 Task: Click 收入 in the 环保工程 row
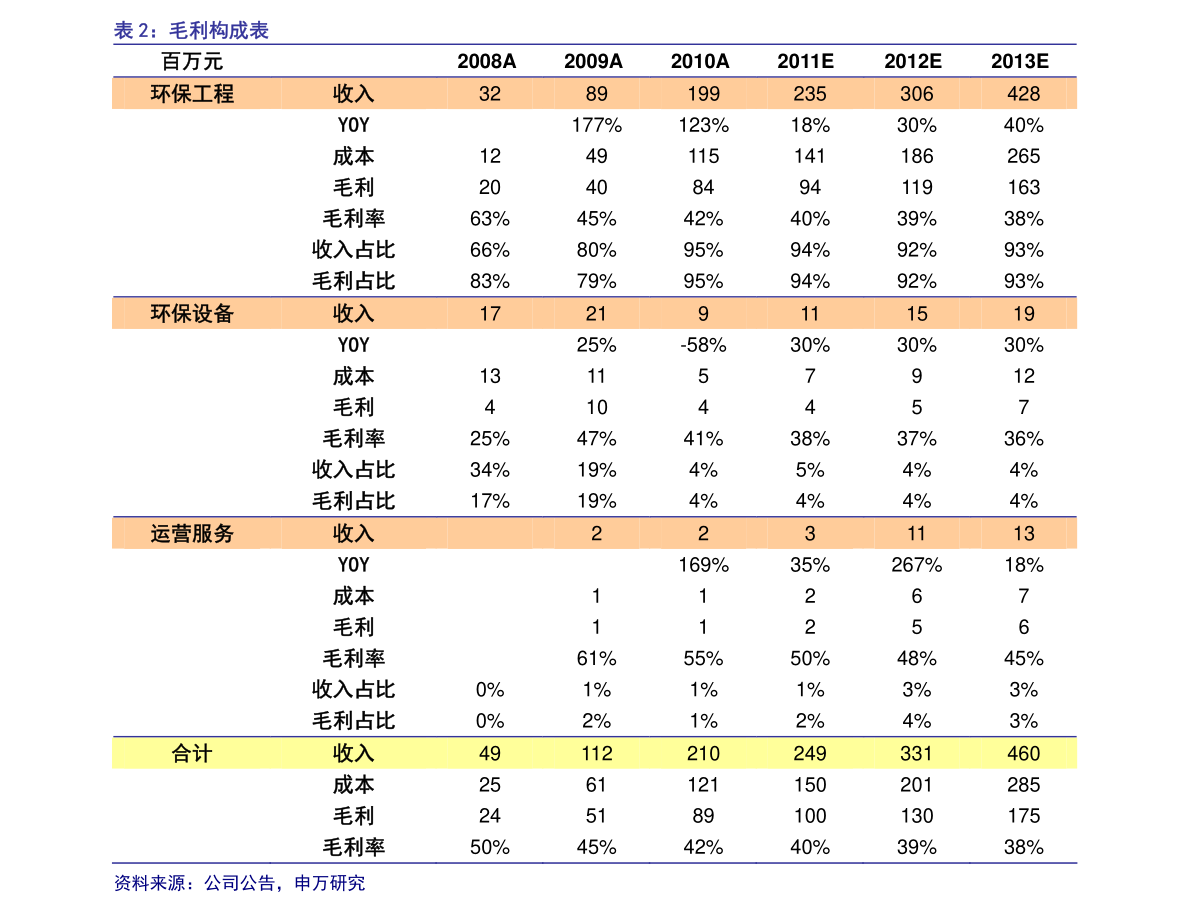353,94
